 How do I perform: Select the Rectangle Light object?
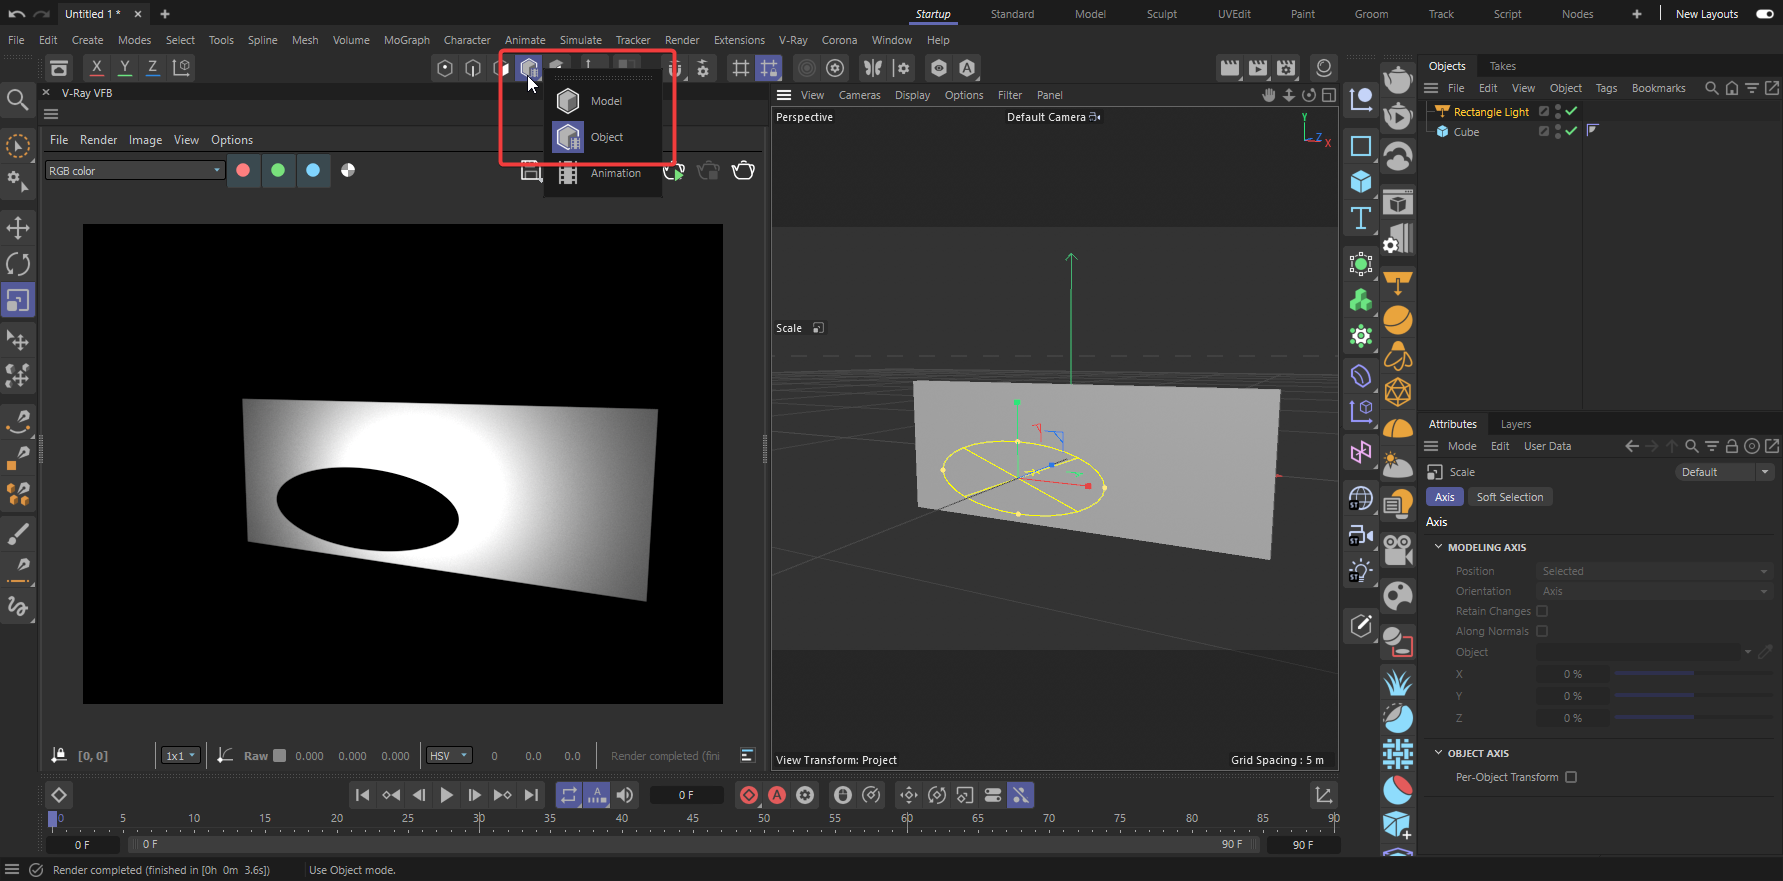tap(1491, 112)
